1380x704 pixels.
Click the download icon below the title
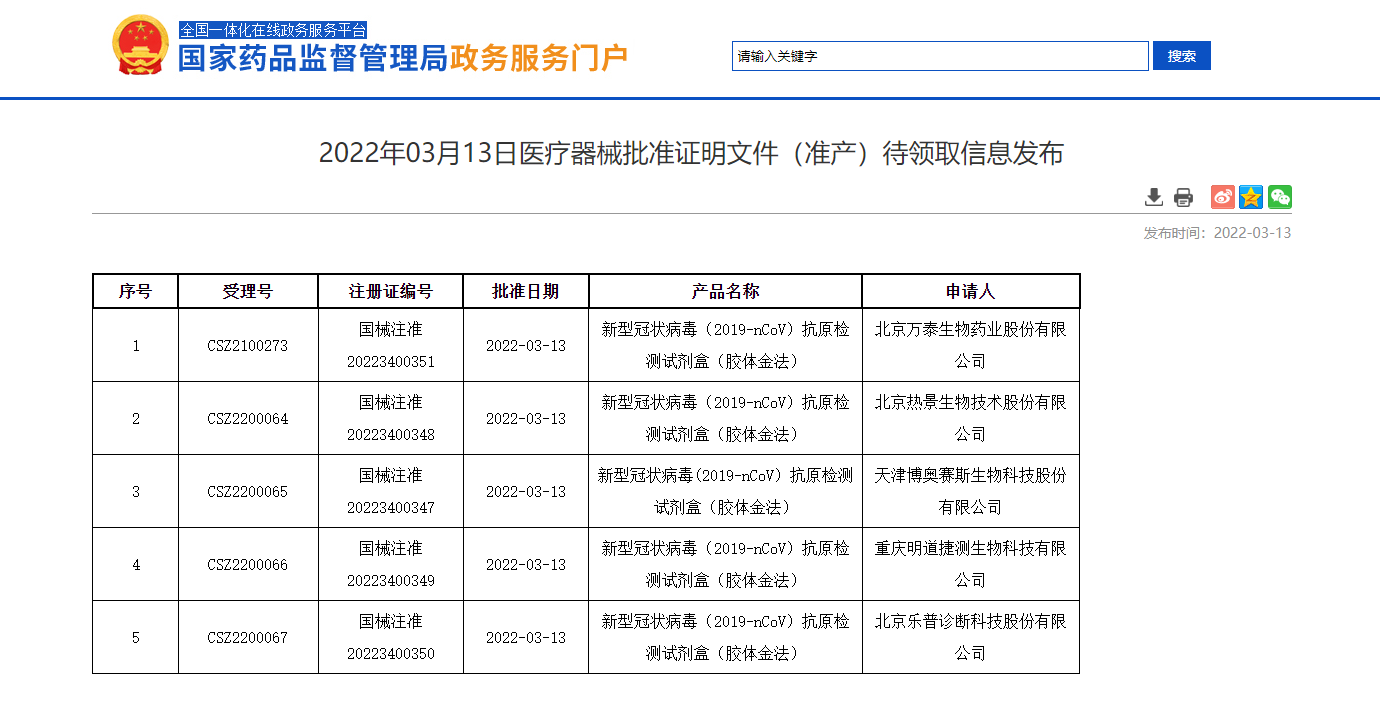(x=1154, y=197)
